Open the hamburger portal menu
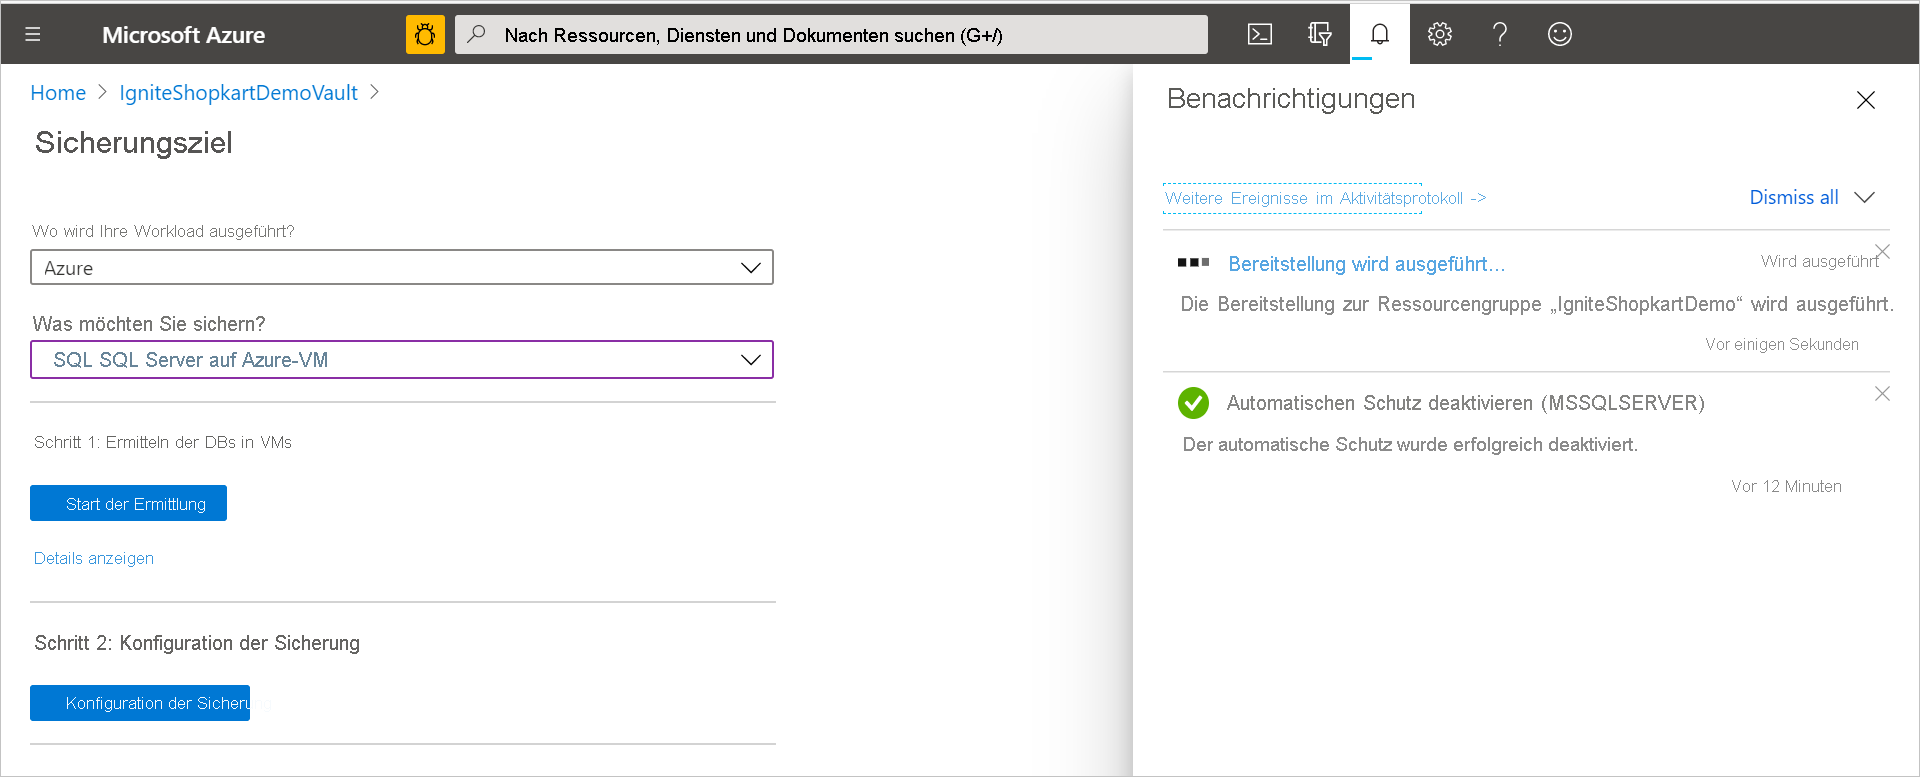The image size is (1920, 777). pyautogui.click(x=33, y=35)
